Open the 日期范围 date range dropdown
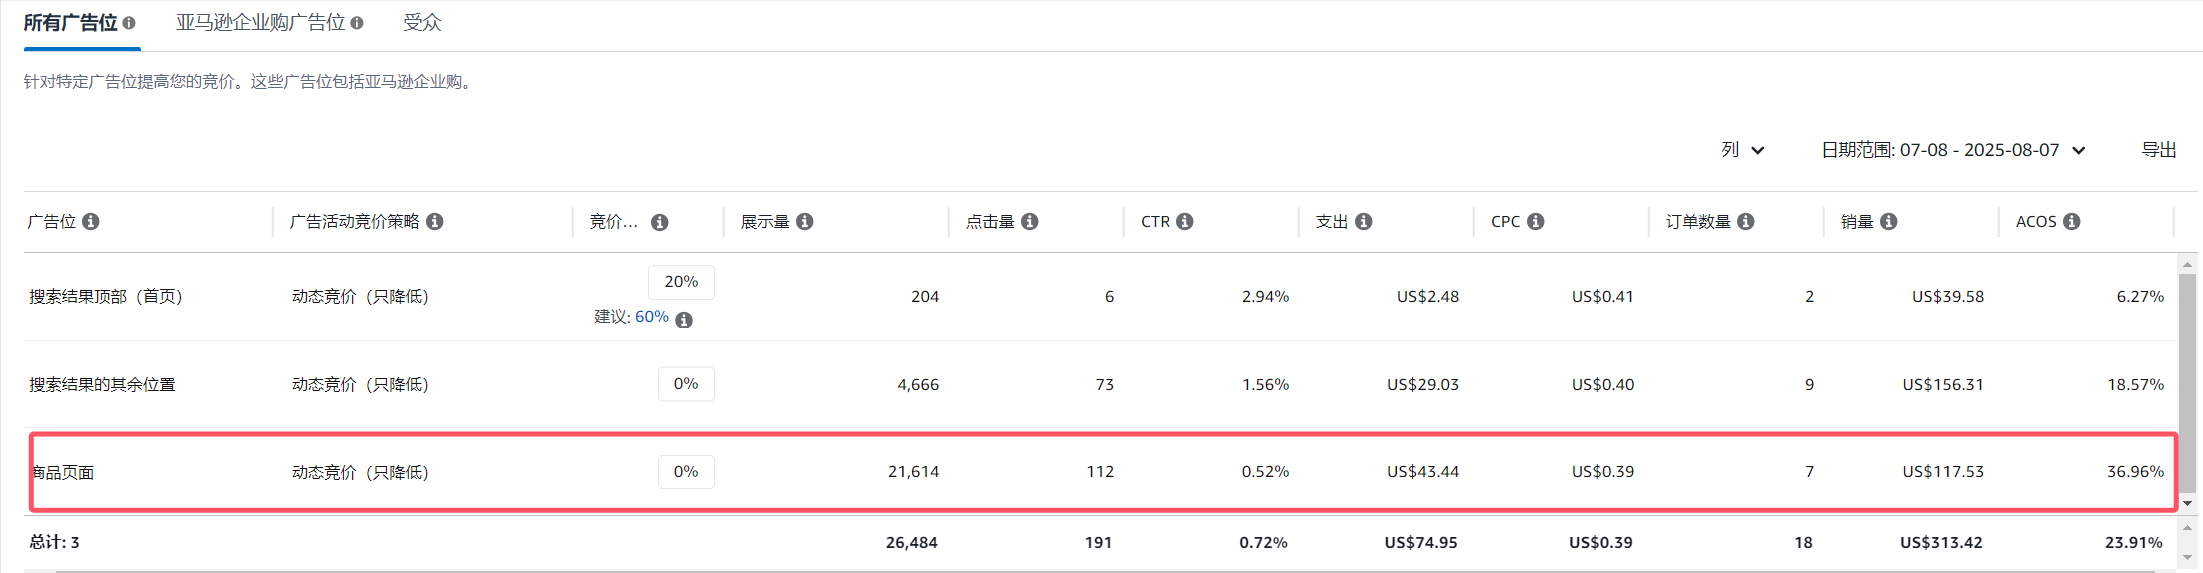The image size is (2203, 573). (x=1953, y=150)
